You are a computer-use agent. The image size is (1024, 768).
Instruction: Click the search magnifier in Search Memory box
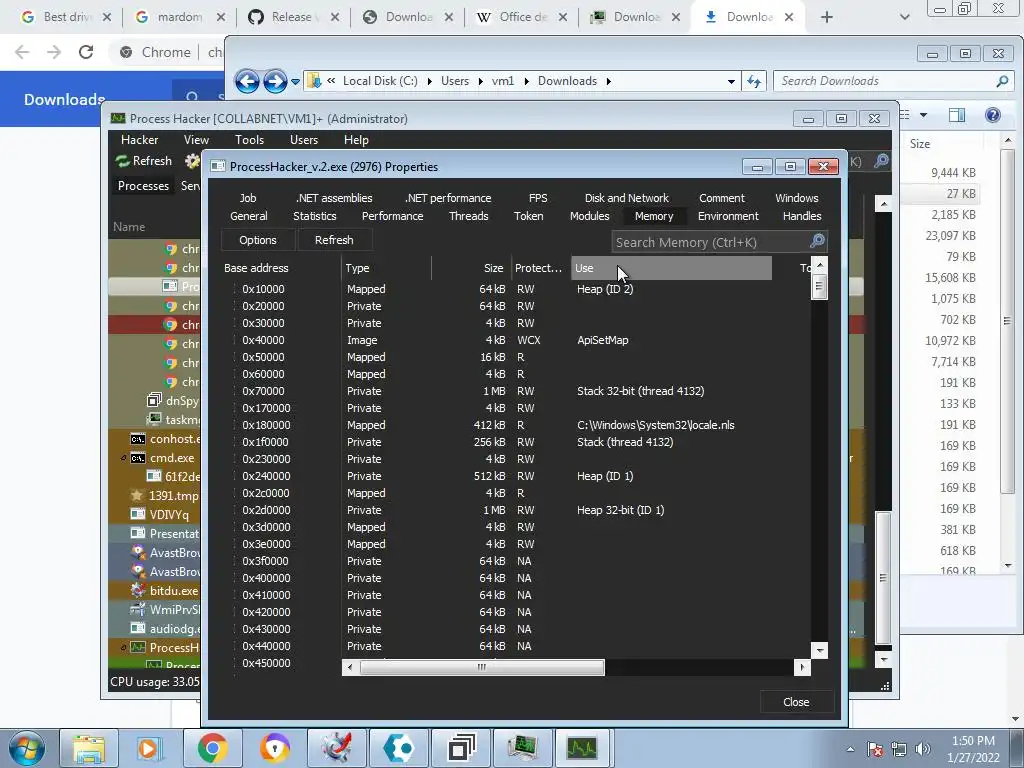coord(817,242)
